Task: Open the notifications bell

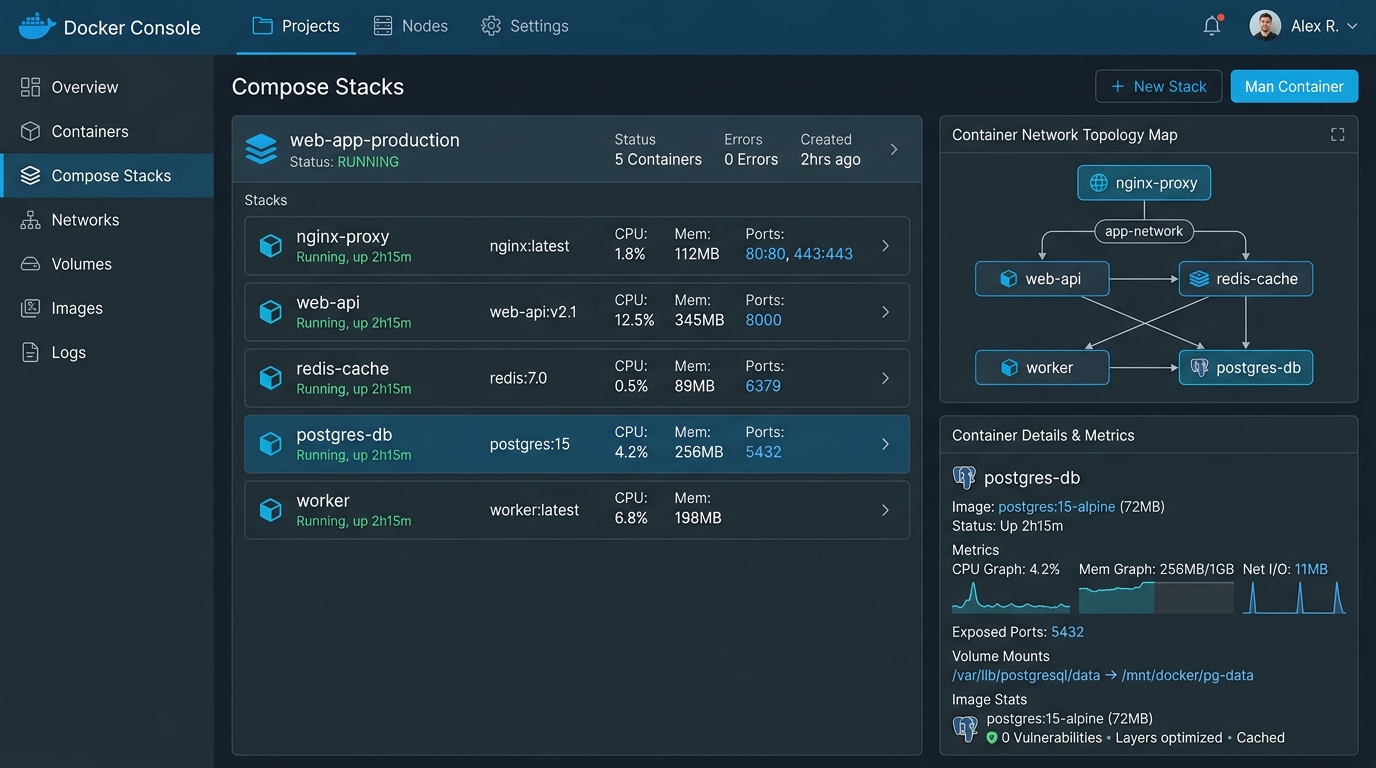Action: [x=1212, y=26]
